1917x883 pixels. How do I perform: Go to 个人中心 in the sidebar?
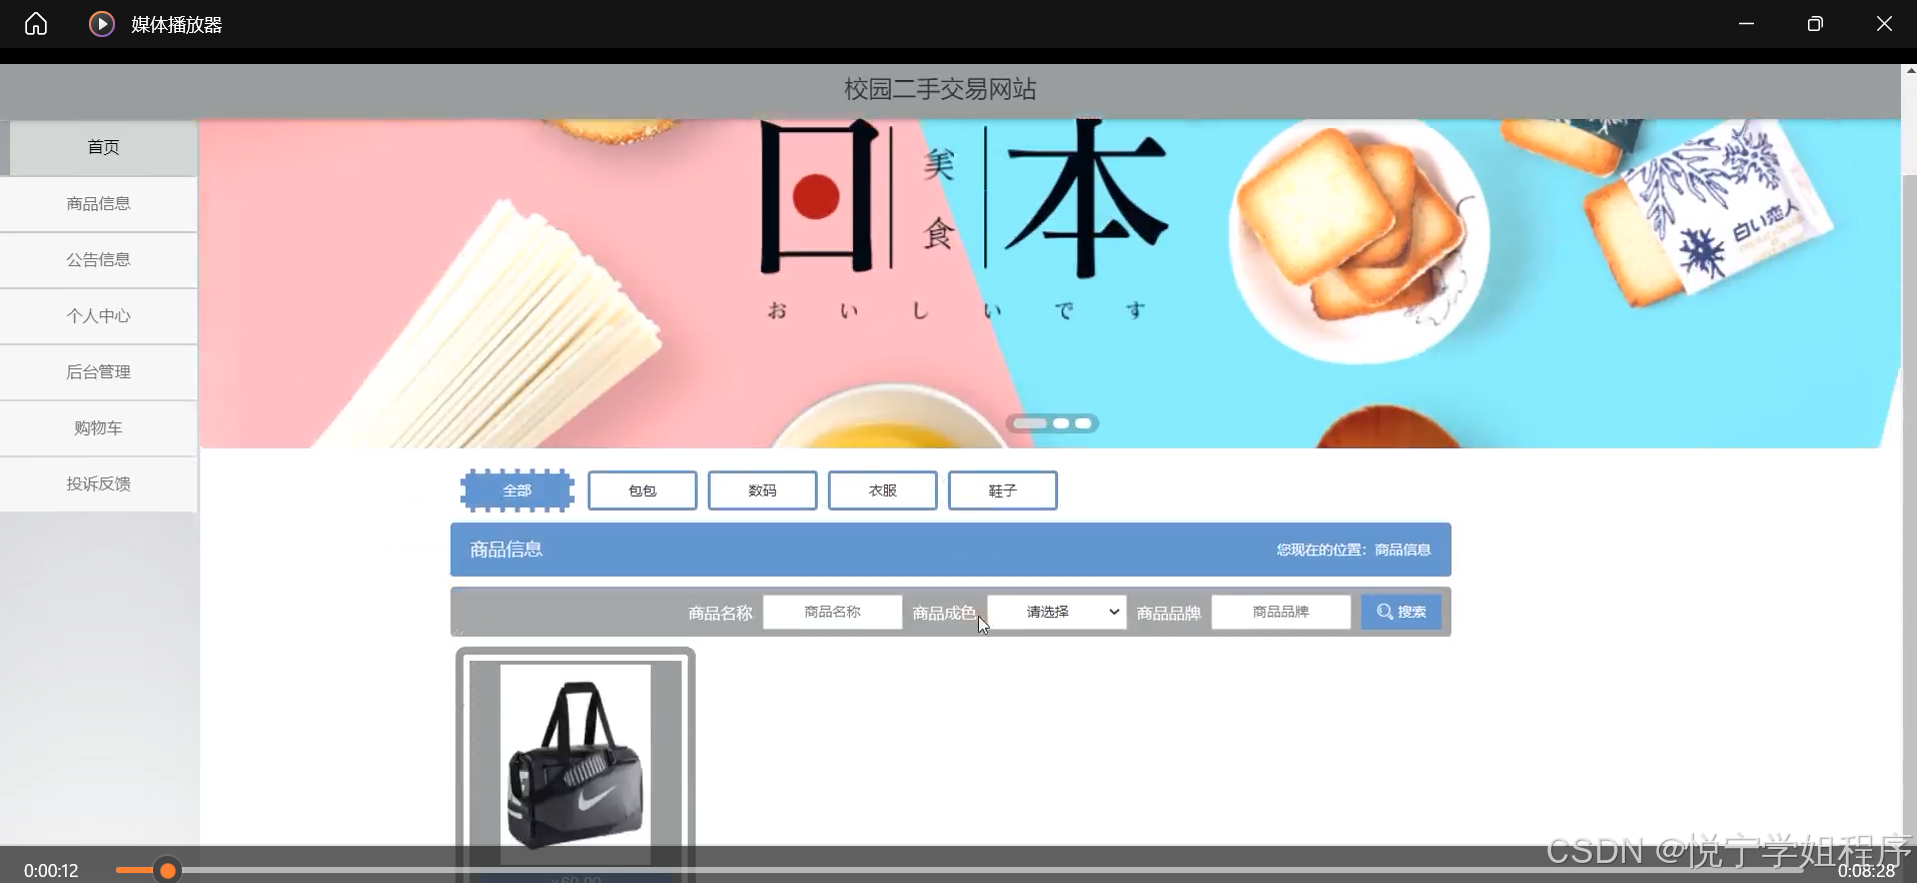(x=98, y=316)
